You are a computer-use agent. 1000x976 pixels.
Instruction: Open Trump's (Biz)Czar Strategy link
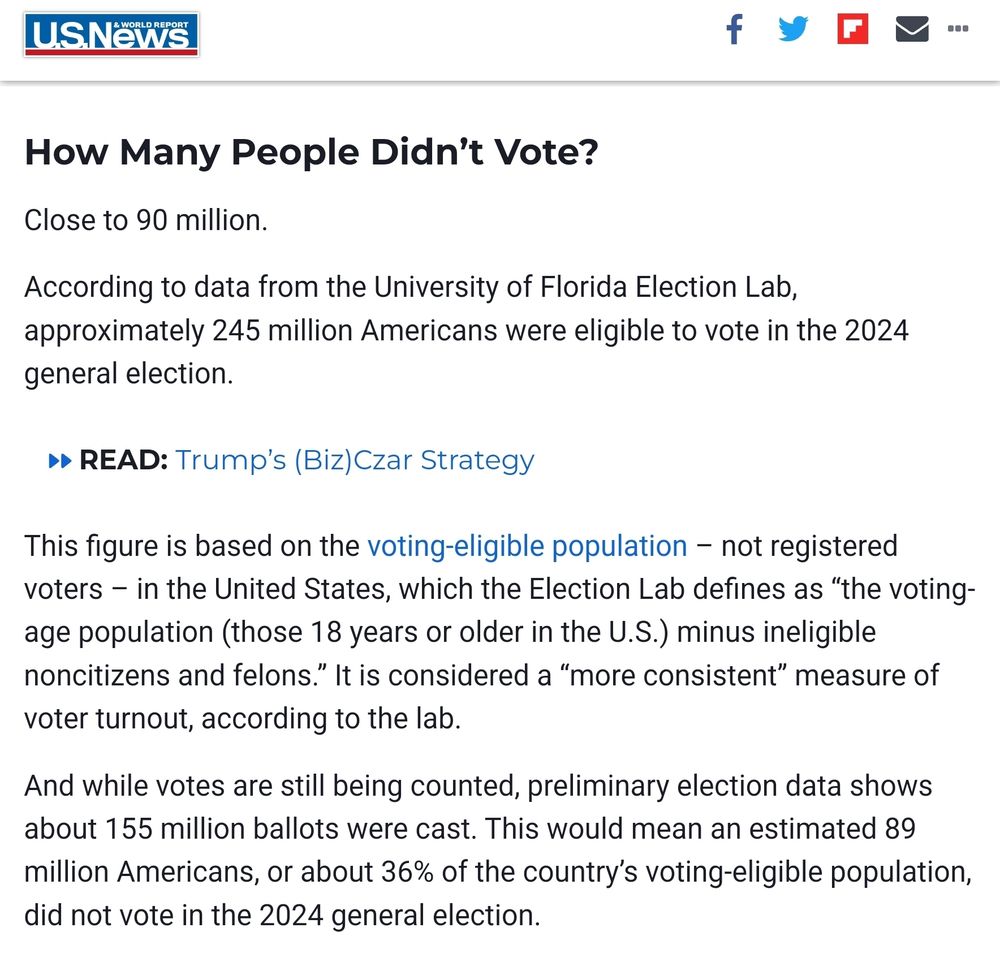point(355,461)
